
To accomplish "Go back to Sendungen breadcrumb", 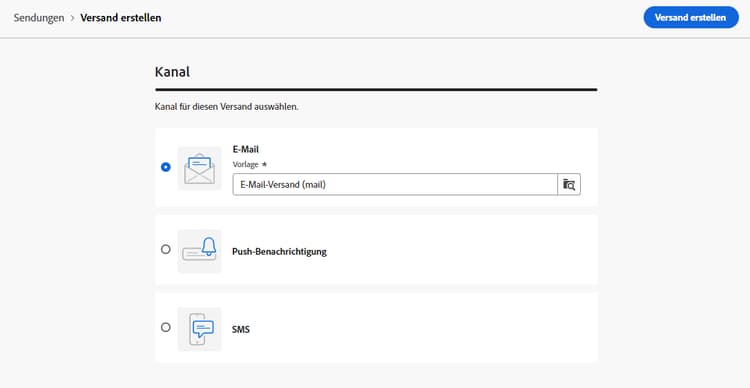I will 39,18.
